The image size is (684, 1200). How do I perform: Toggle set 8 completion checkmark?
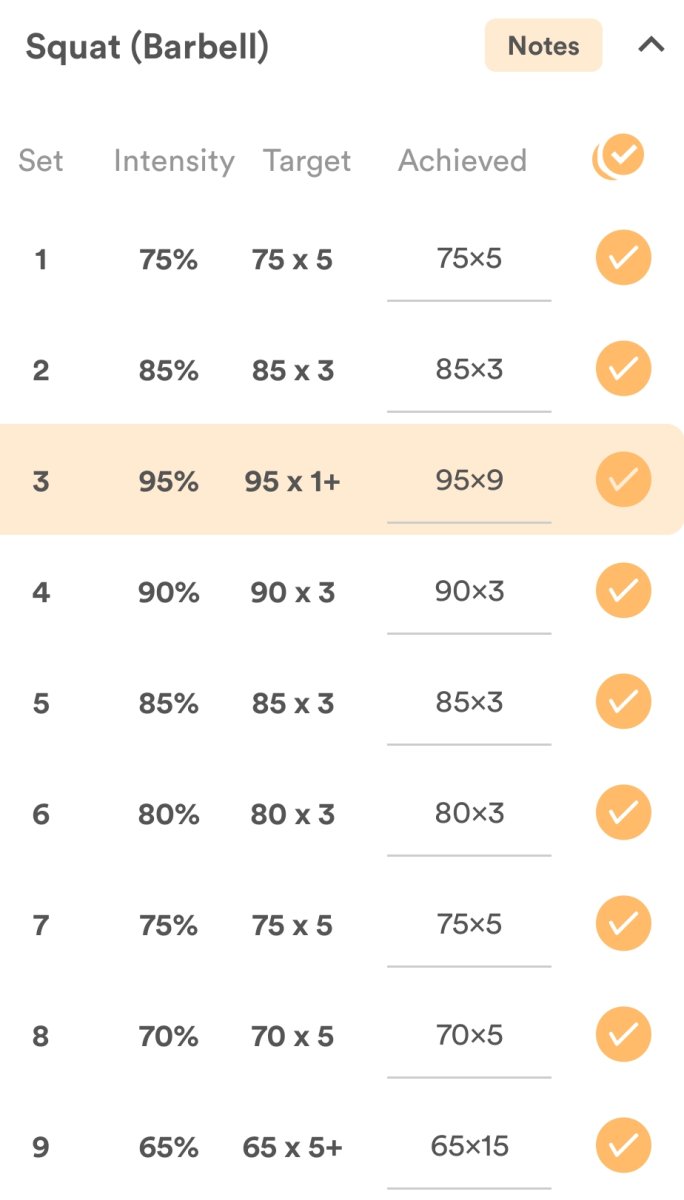click(x=623, y=1035)
